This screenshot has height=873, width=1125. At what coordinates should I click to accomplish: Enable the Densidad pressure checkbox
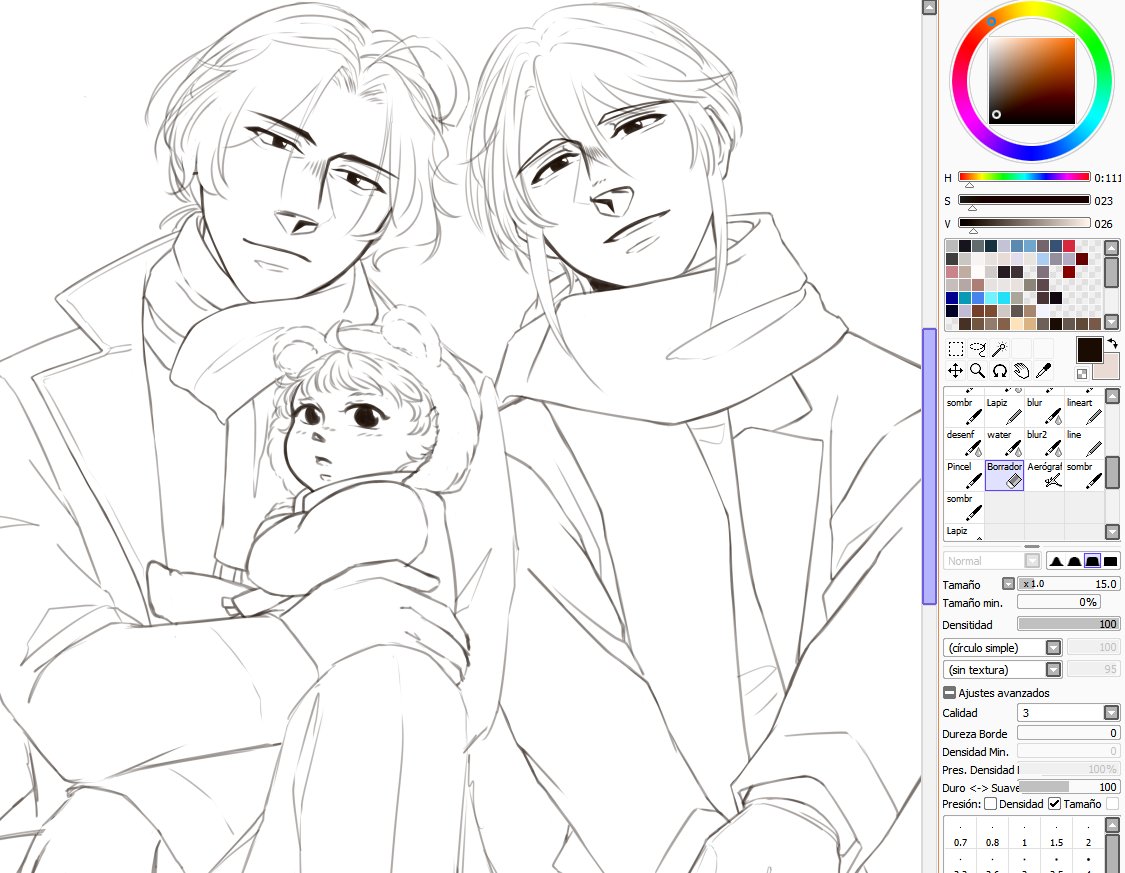pos(990,803)
